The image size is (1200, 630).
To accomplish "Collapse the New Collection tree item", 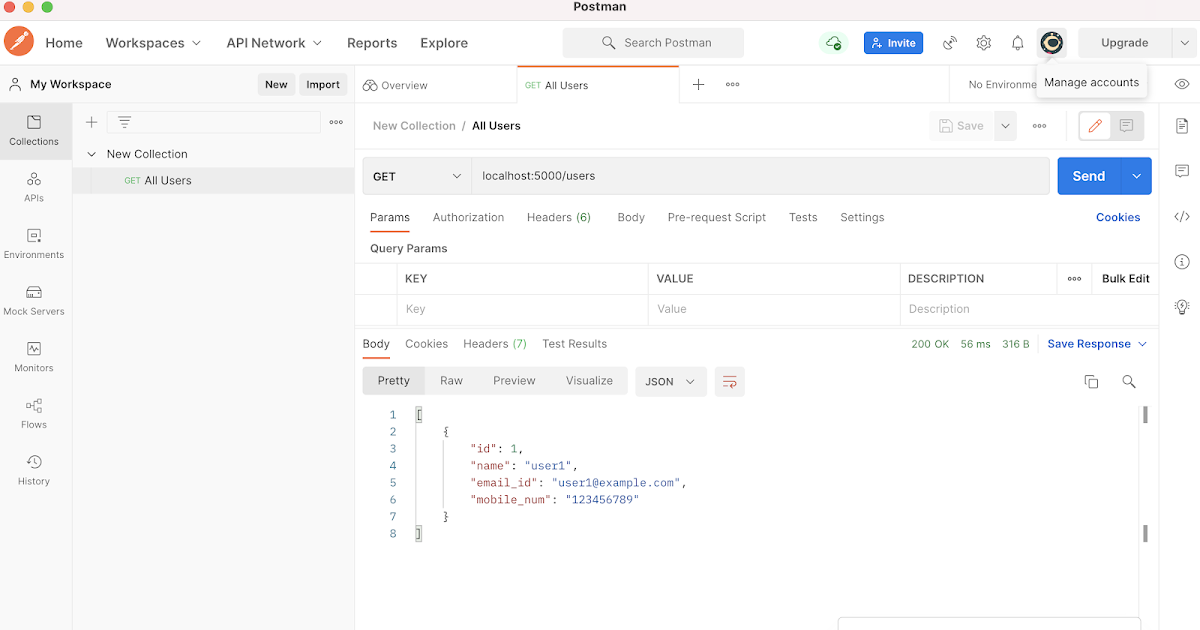I will (x=92, y=154).
